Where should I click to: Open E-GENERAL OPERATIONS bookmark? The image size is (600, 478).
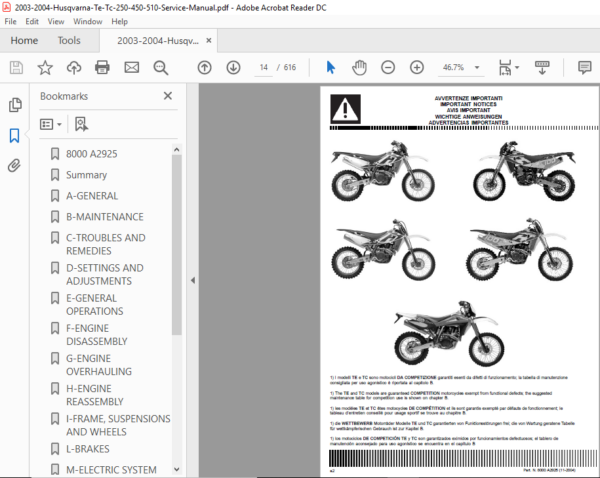pos(95,305)
